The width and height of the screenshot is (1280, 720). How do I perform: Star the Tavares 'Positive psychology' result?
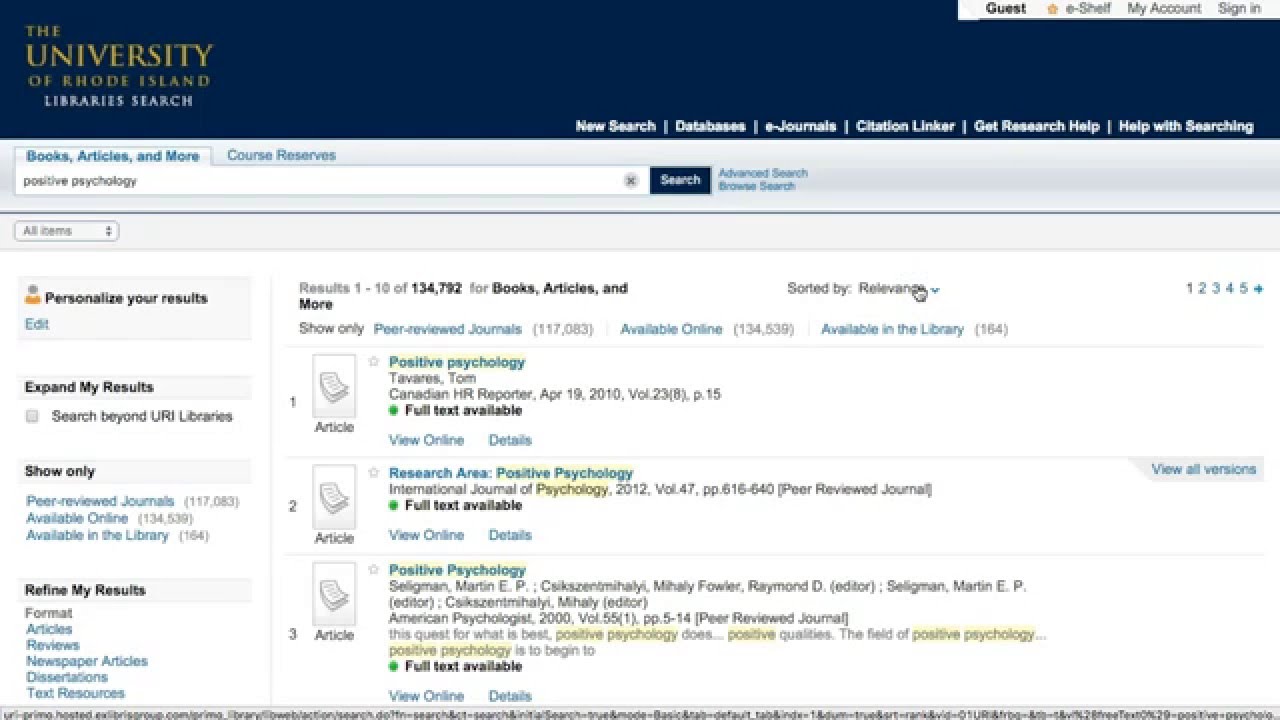tap(374, 362)
